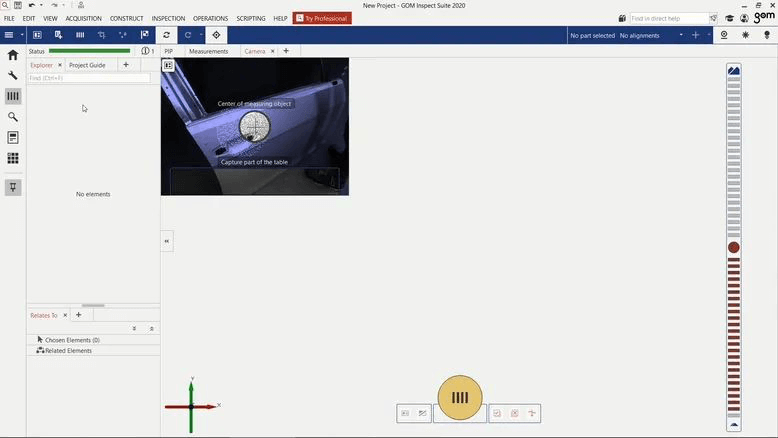Click the crop selection toolbar icon
Viewport: 778px width, 438px height.
(x=102, y=35)
